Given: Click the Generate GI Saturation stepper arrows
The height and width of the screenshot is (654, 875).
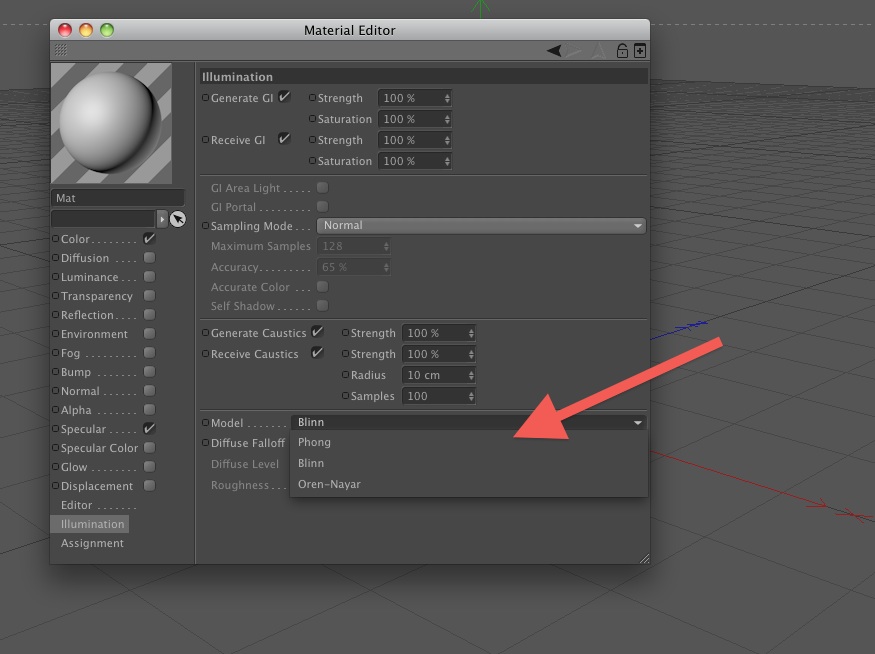Looking at the screenshot, I should point(447,119).
